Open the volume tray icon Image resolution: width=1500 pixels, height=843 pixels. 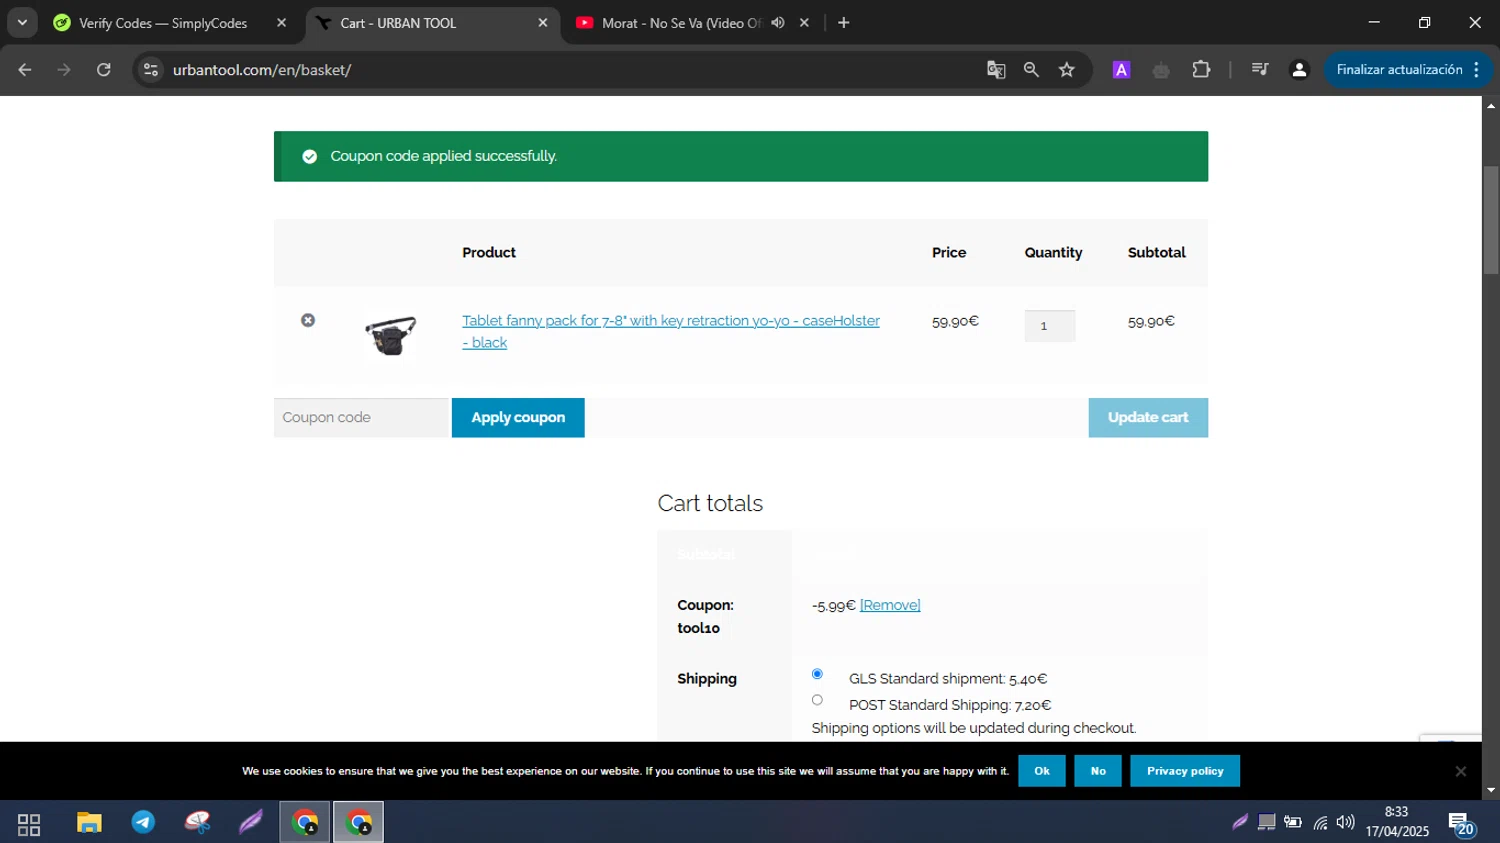(x=1346, y=823)
